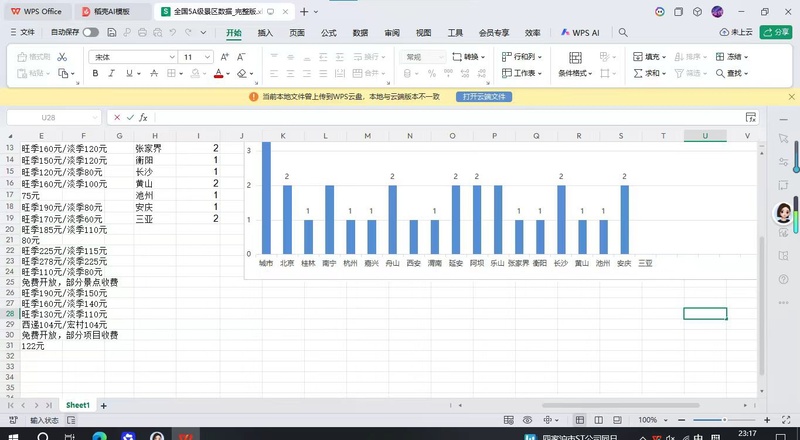Image resolution: width=800 pixels, height=440 pixels.
Task: Expand the font size 11 dropdown
Action: [196, 57]
